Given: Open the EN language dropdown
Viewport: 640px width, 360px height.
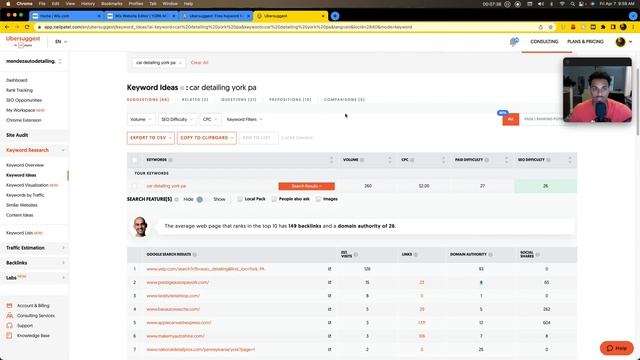Looking at the screenshot, I should [61, 42].
